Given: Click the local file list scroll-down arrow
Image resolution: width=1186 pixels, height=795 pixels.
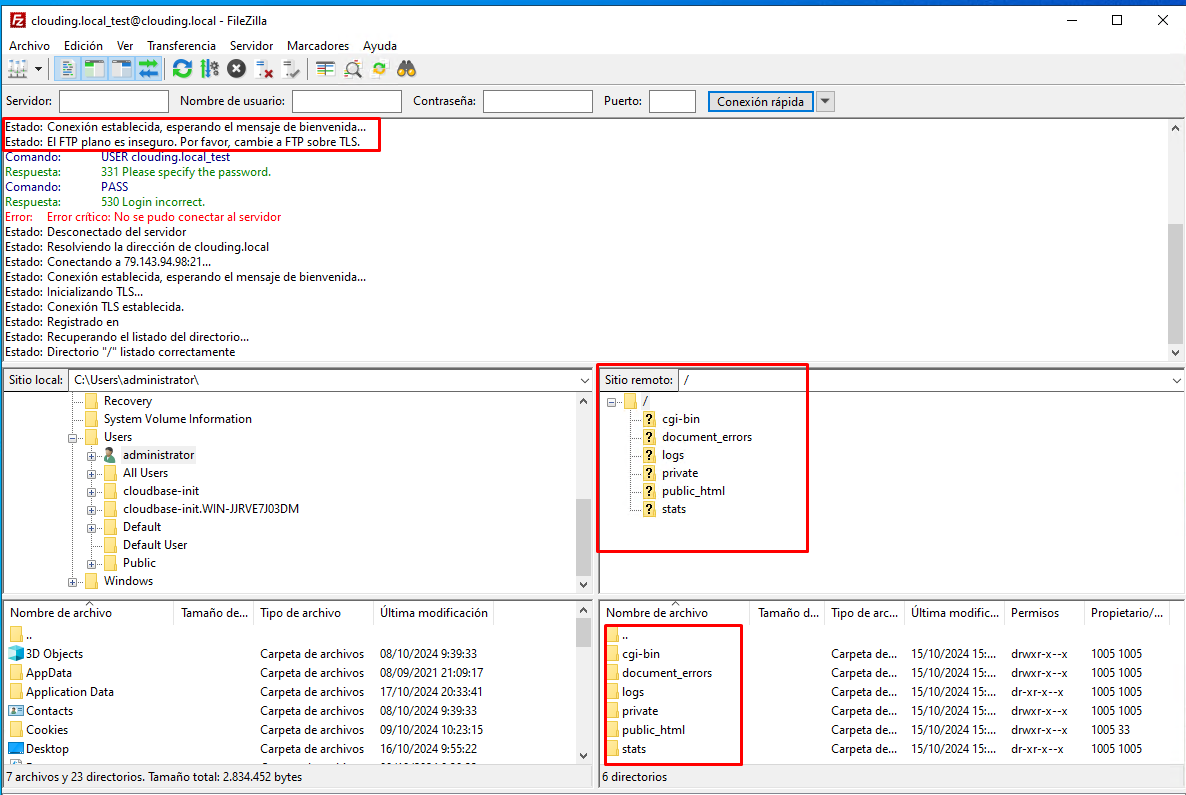Looking at the screenshot, I should pyautogui.click(x=583, y=755).
